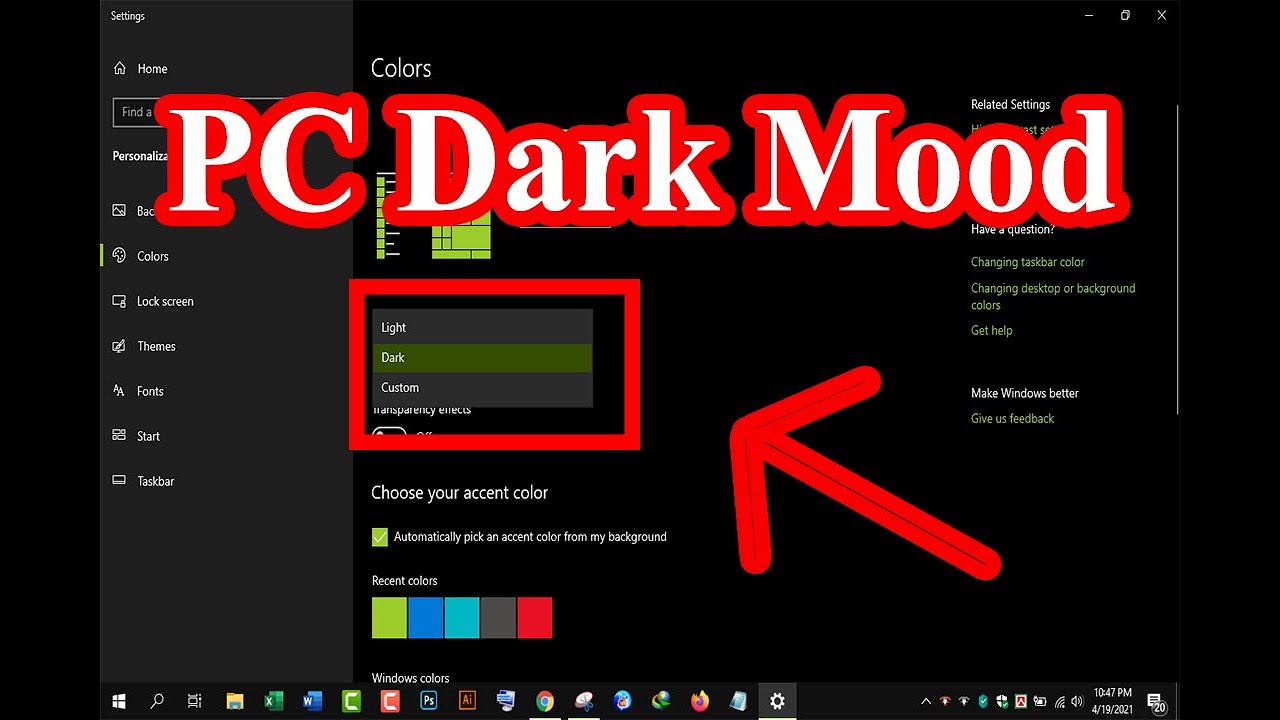This screenshot has width=1280, height=720.
Task: Click the Get help link
Action: tap(991, 330)
